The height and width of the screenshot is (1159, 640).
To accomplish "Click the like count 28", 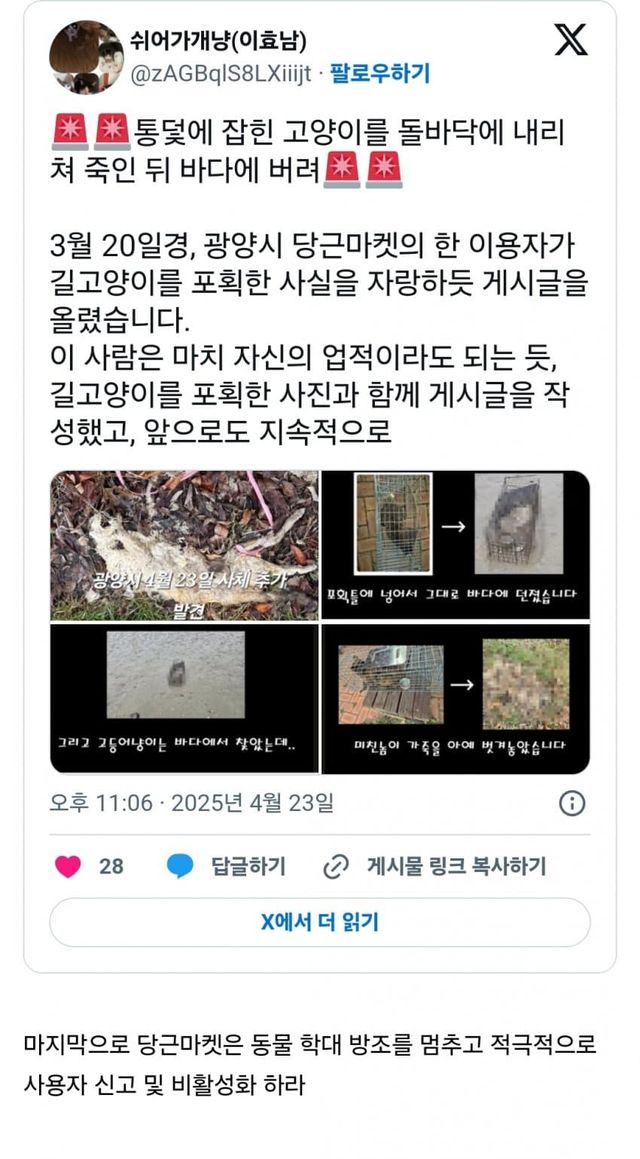I will point(111,866).
